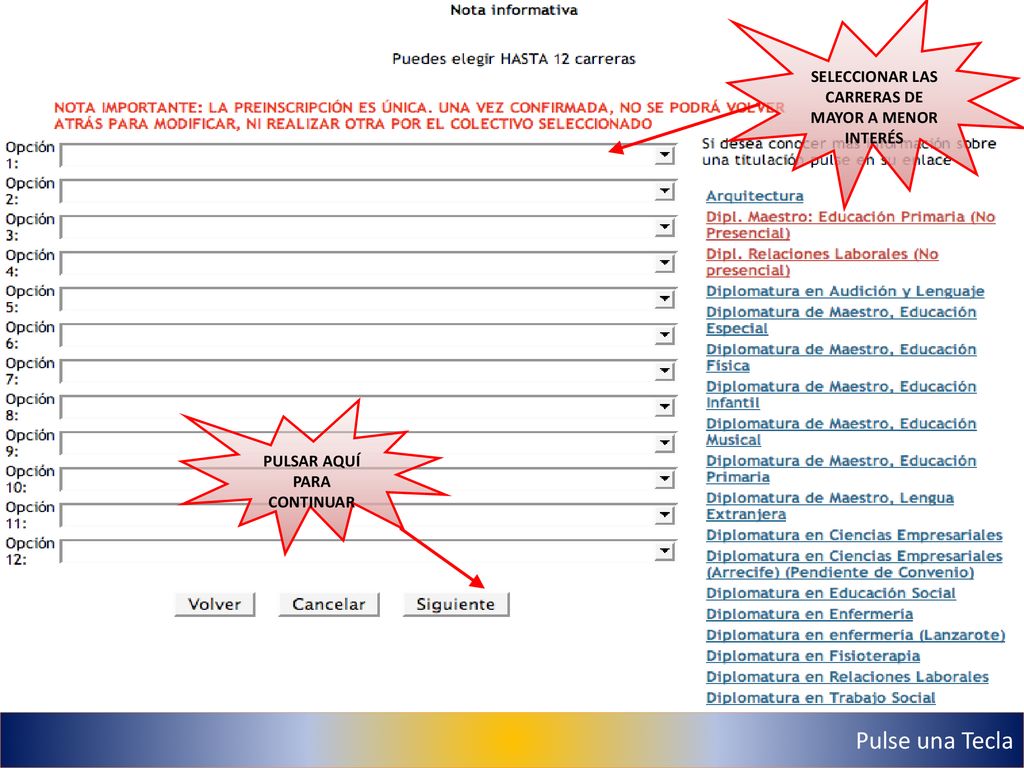1024x768 pixels.
Task: Open Dipl. Relaciones Laborales (No presencial) link
Action: tap(822, 262)
